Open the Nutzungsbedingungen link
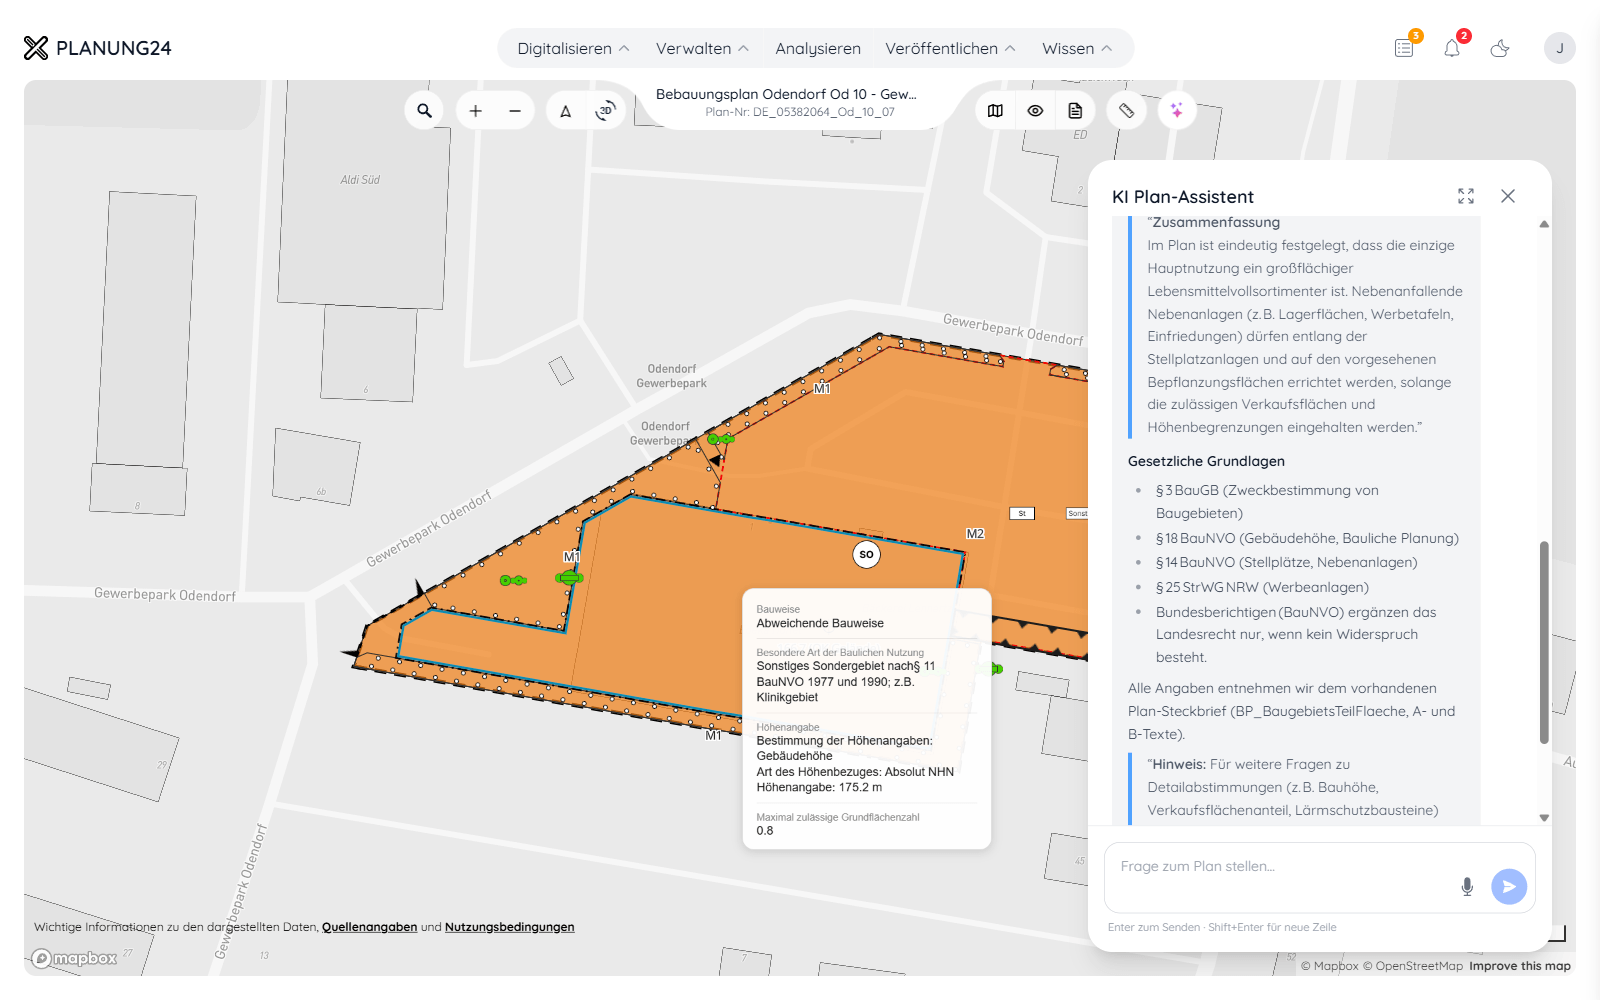The image size is (1600, 1000). [510, 927]
